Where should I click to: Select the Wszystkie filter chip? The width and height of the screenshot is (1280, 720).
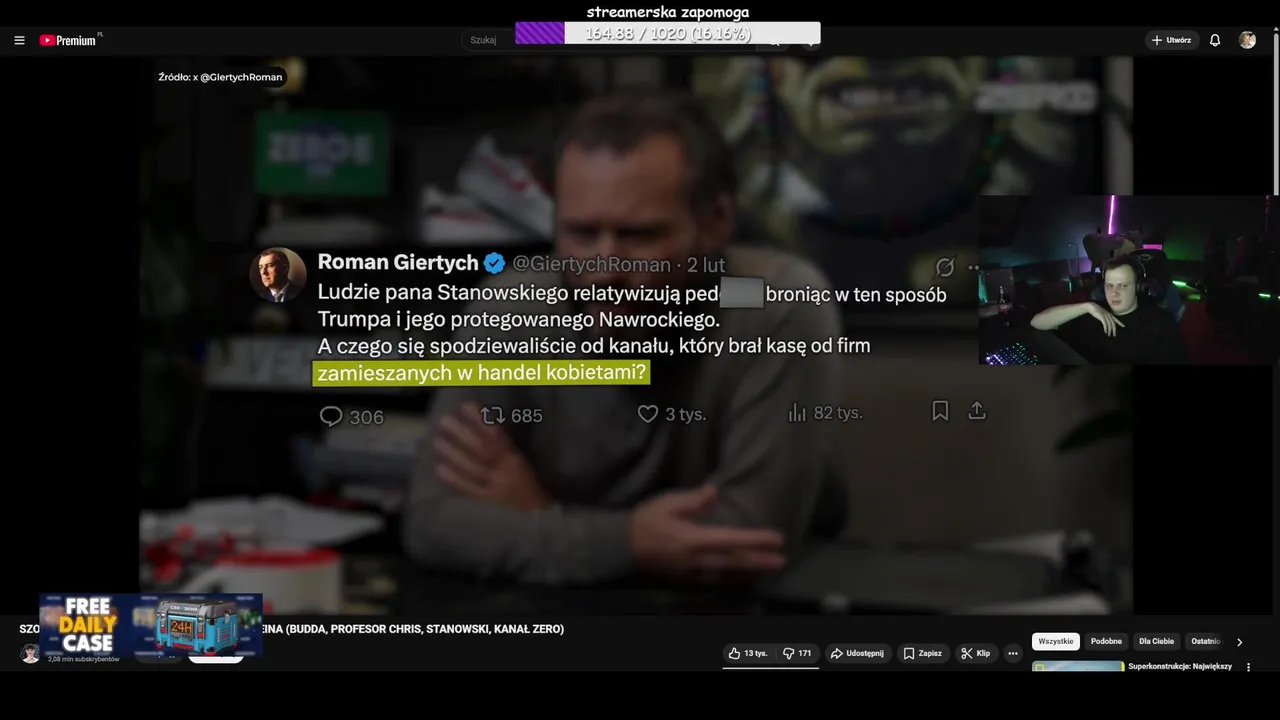pyautogui.click(x=1056, y=641)
